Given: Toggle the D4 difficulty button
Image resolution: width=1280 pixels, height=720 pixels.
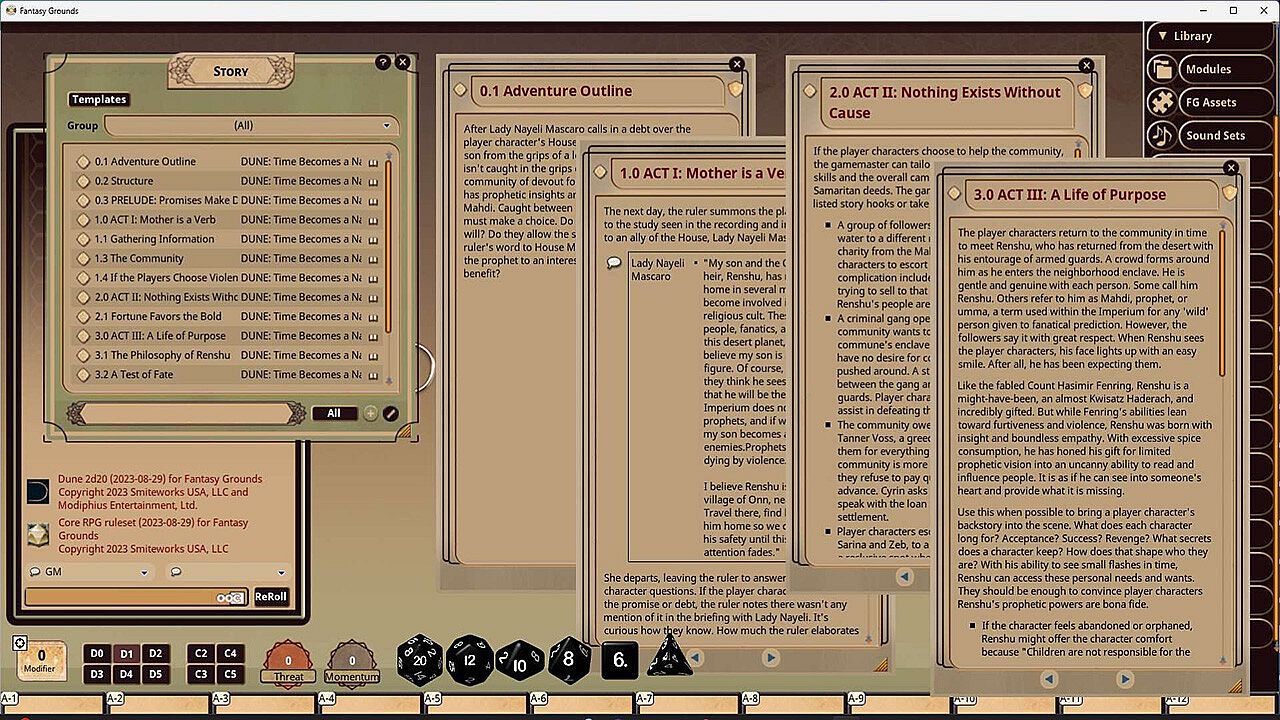Looking at the screenshot, I should pos(126,675).
